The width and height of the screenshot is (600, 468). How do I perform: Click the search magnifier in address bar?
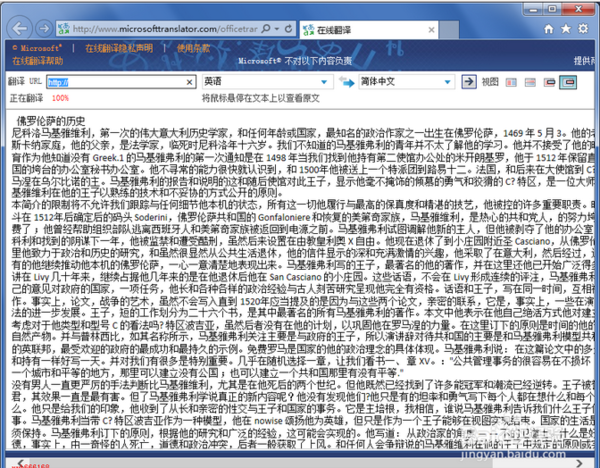[x=266, y=29]
